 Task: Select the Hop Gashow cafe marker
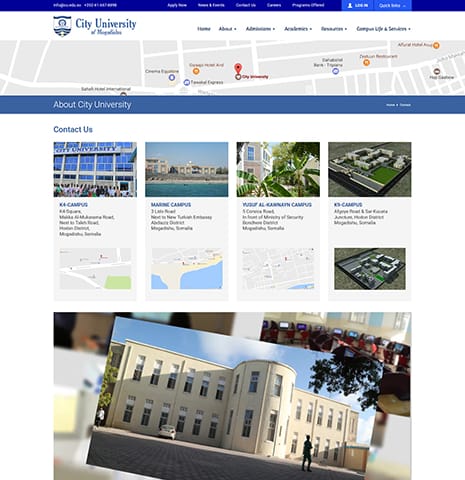click(x=437, y=71)
